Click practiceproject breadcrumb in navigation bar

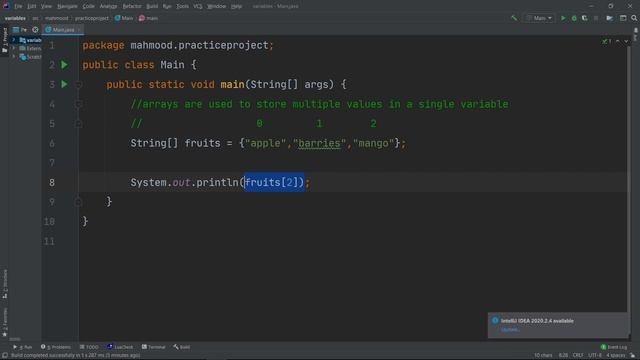92,18
